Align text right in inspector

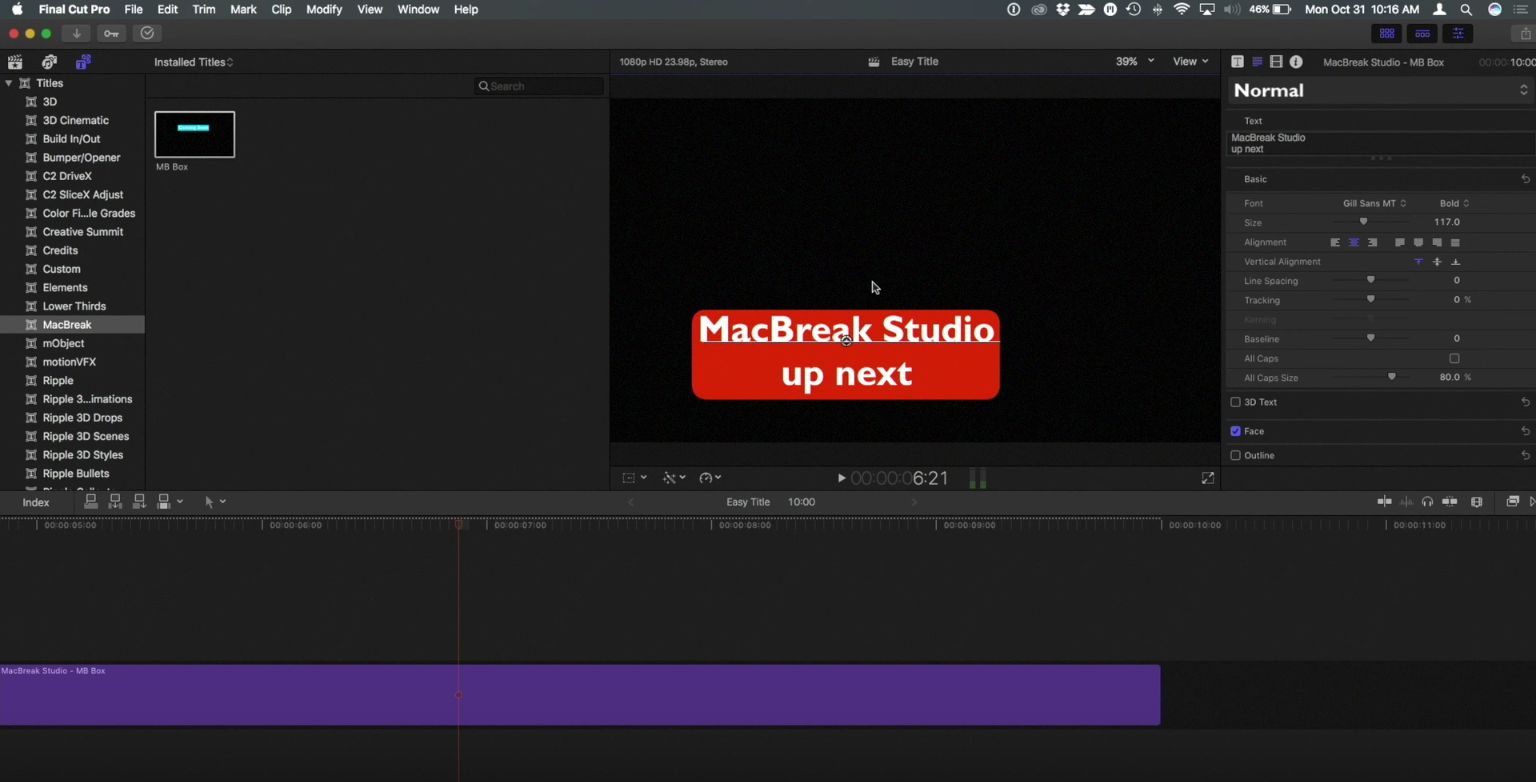click(1372, 242)
